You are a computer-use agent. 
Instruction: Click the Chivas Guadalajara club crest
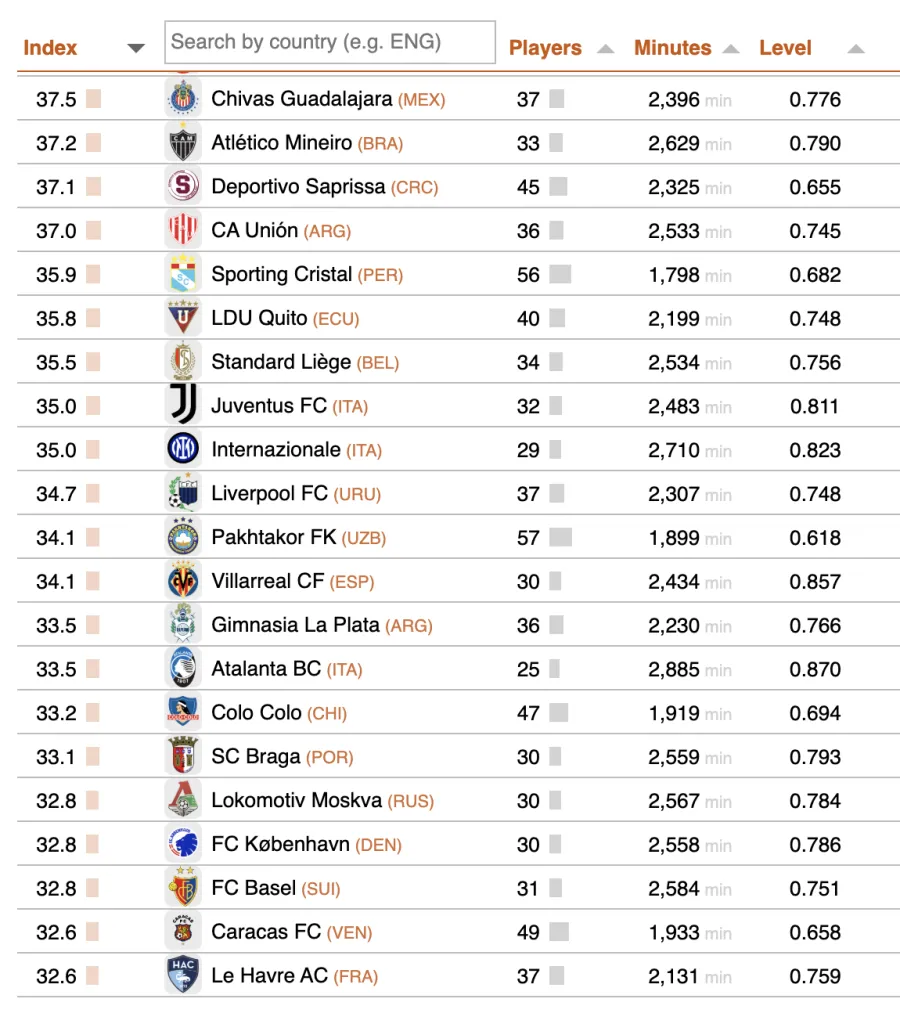(x=182, y=99)
